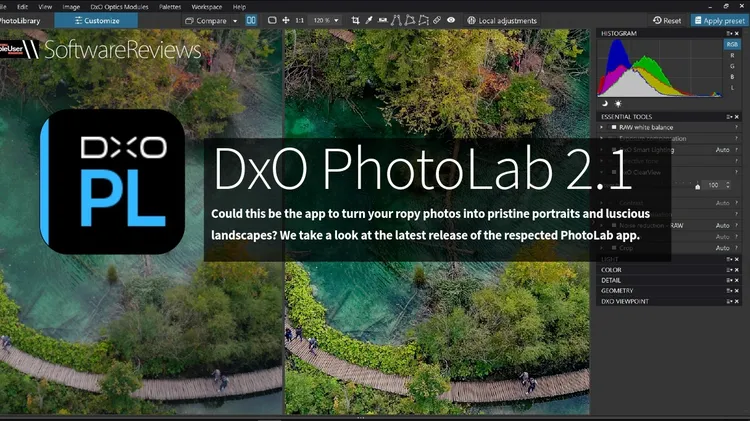Open the Edit menu
The width and height of the screenshot is (750, 421).
[x=22, y=7]
